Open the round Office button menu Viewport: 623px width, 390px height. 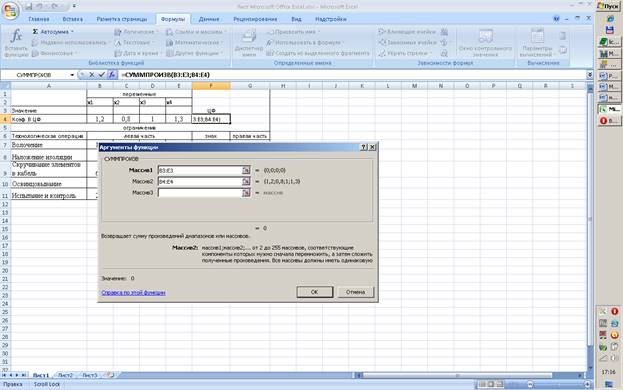coord(10,11)
